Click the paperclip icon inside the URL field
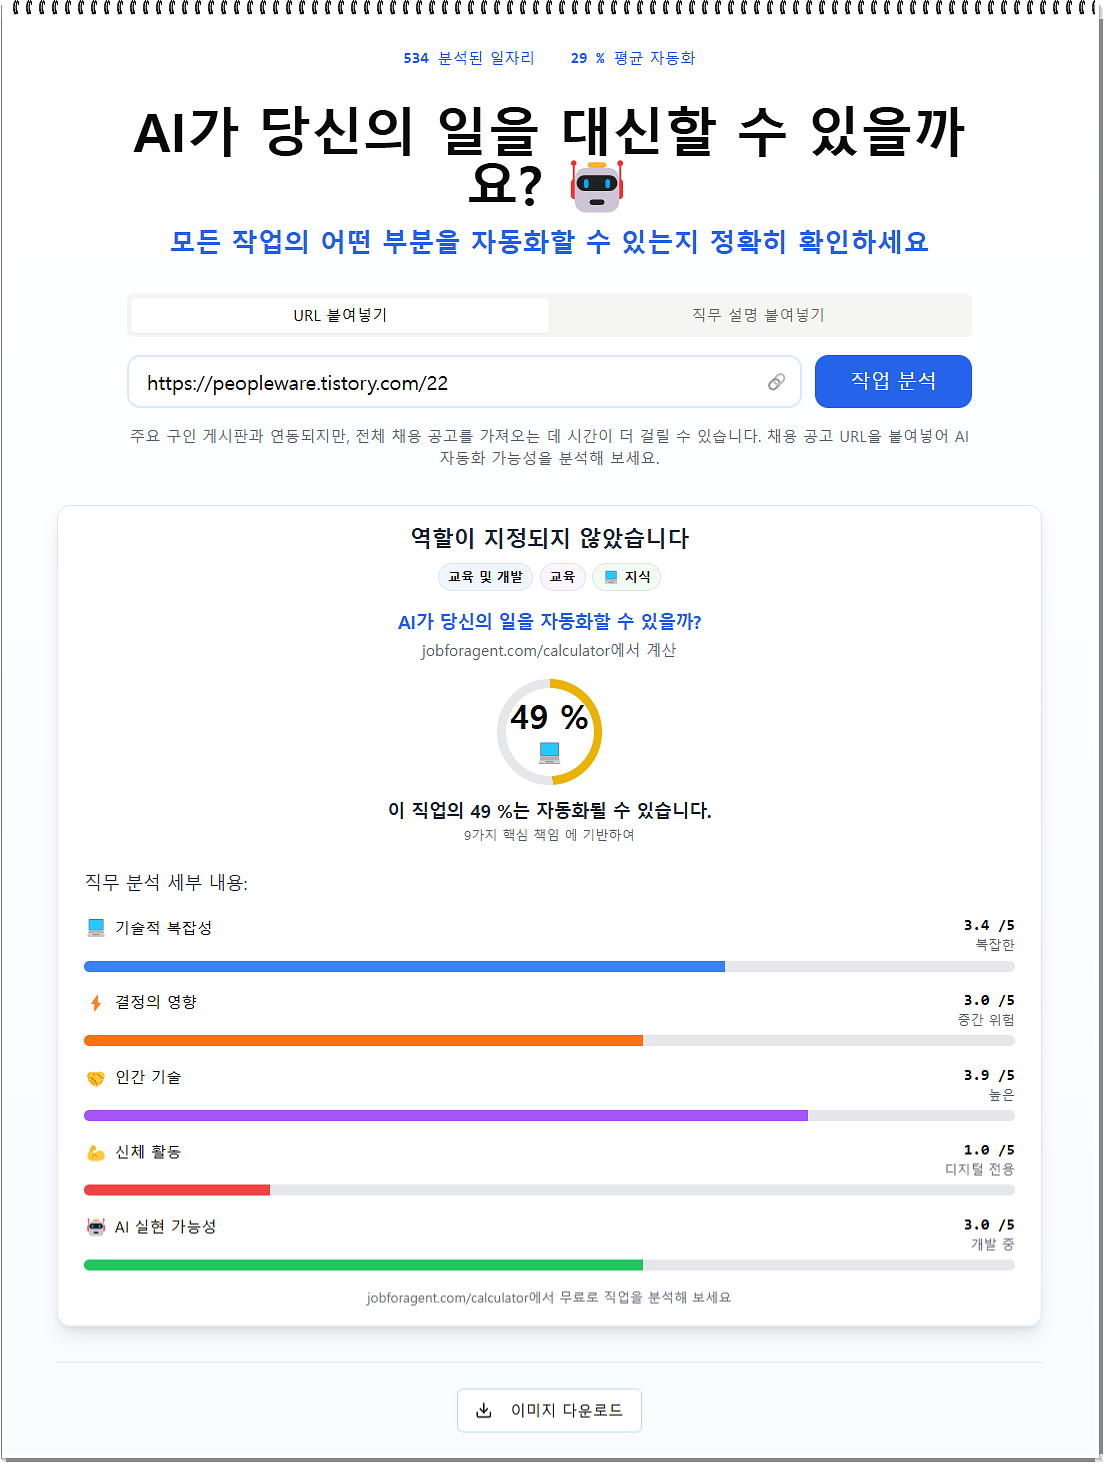 [x=777, y=382]
